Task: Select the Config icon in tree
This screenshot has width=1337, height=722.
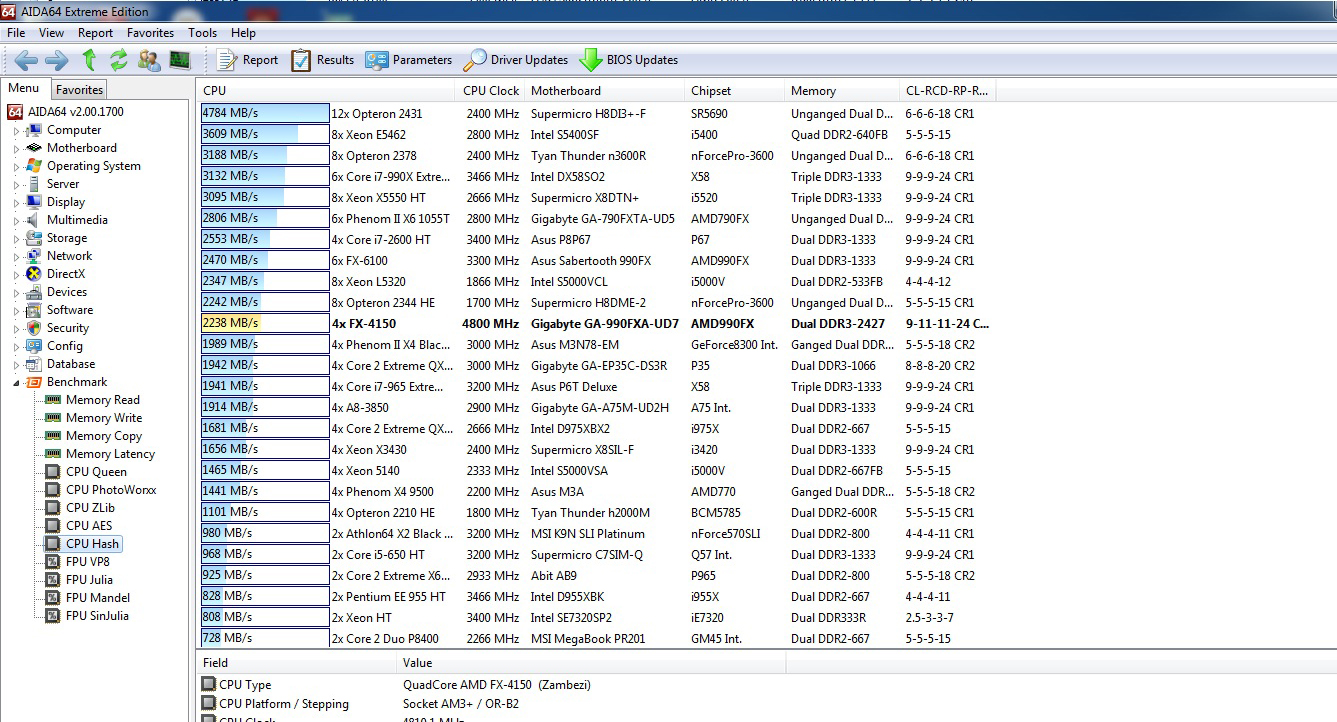Action: 34,346
